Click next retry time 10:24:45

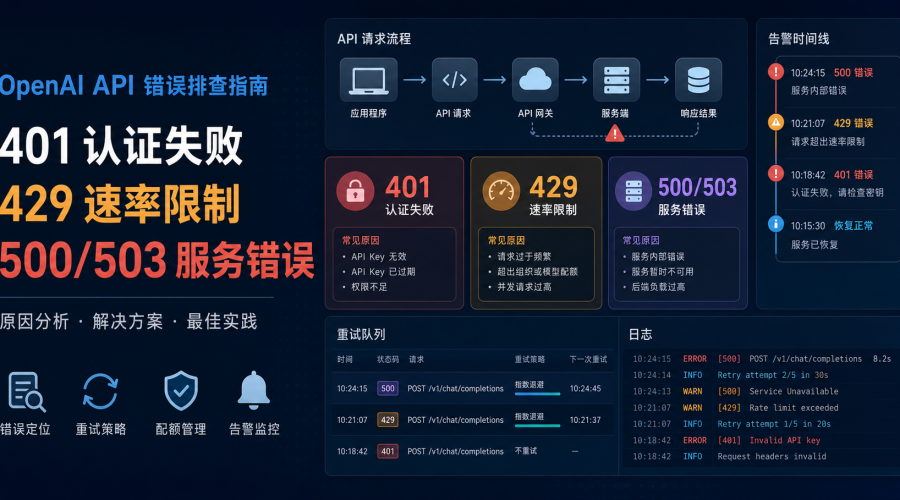(585, 388)
